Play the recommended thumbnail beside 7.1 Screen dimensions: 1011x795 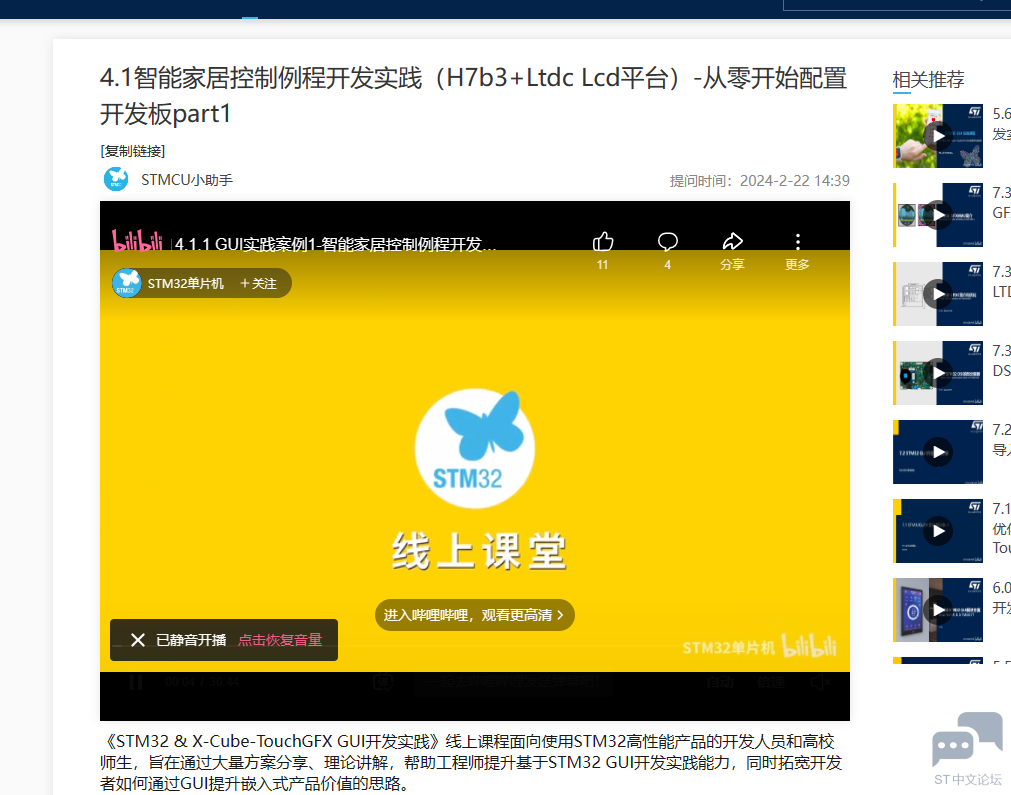coord(938,531)
